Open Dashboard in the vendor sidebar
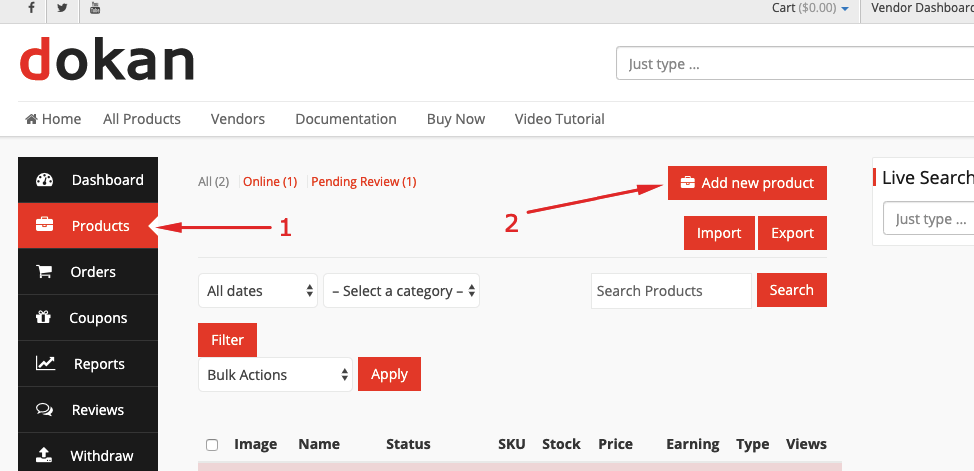Image resolution: width=974 pixels, height=471 pixels. click(x=88, y=180)
